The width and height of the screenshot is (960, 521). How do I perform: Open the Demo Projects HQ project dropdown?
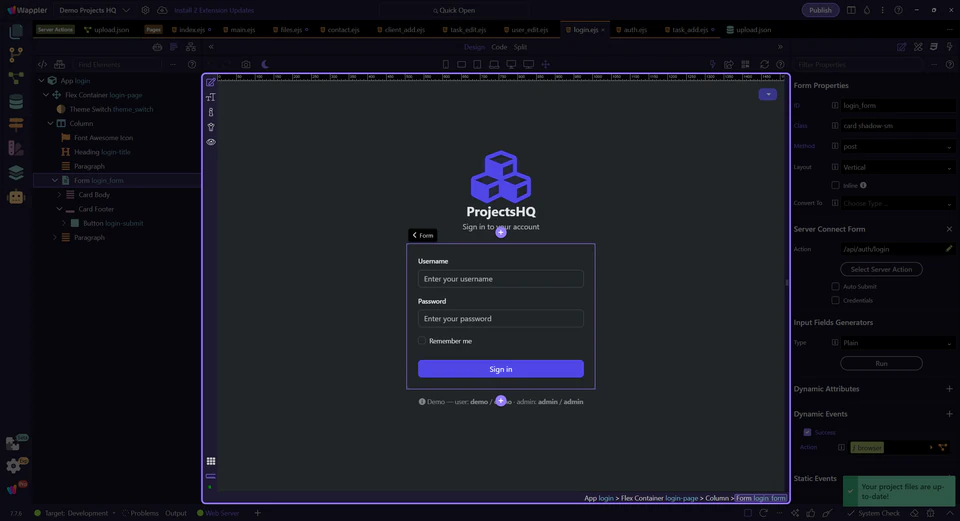tap(94, 10)
